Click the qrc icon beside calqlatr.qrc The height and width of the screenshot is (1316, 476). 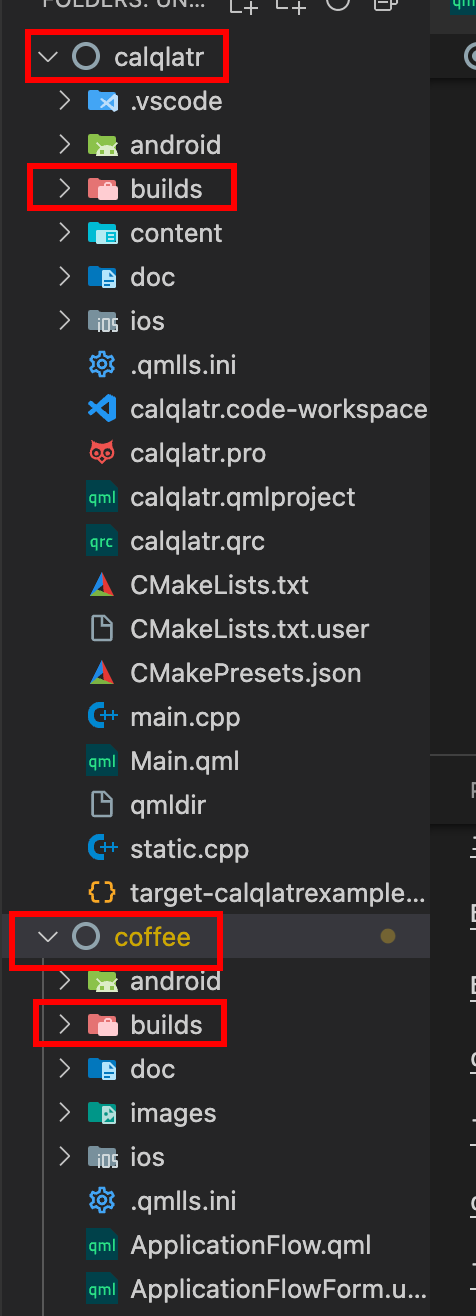pos(102,541)
